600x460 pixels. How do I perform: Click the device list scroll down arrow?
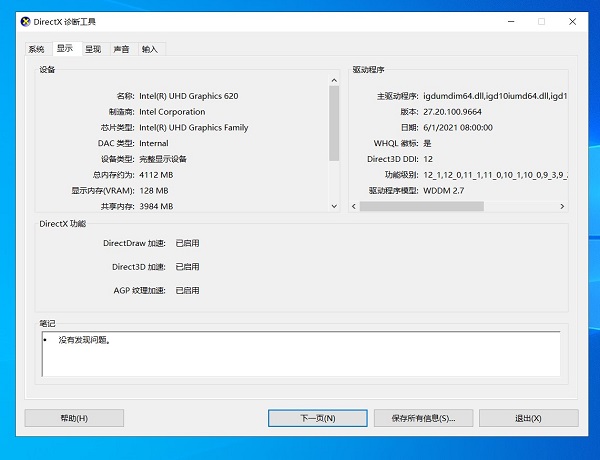(334, 206)
